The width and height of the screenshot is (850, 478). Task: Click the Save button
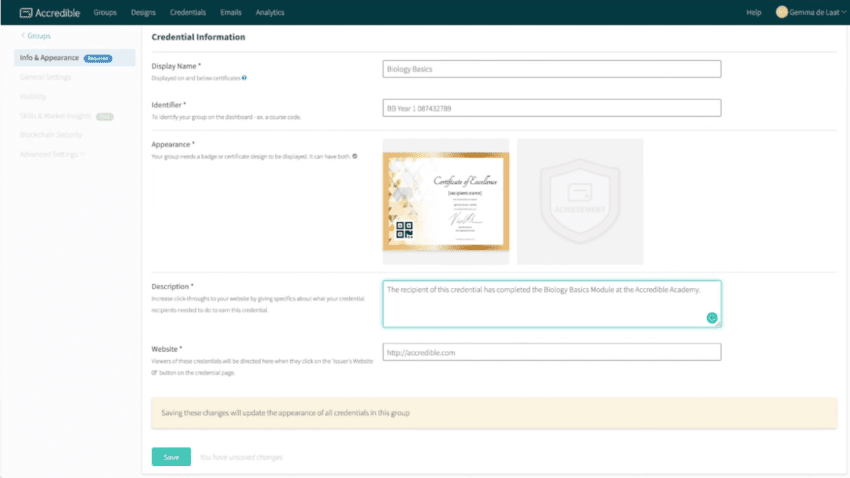(171, 457)
